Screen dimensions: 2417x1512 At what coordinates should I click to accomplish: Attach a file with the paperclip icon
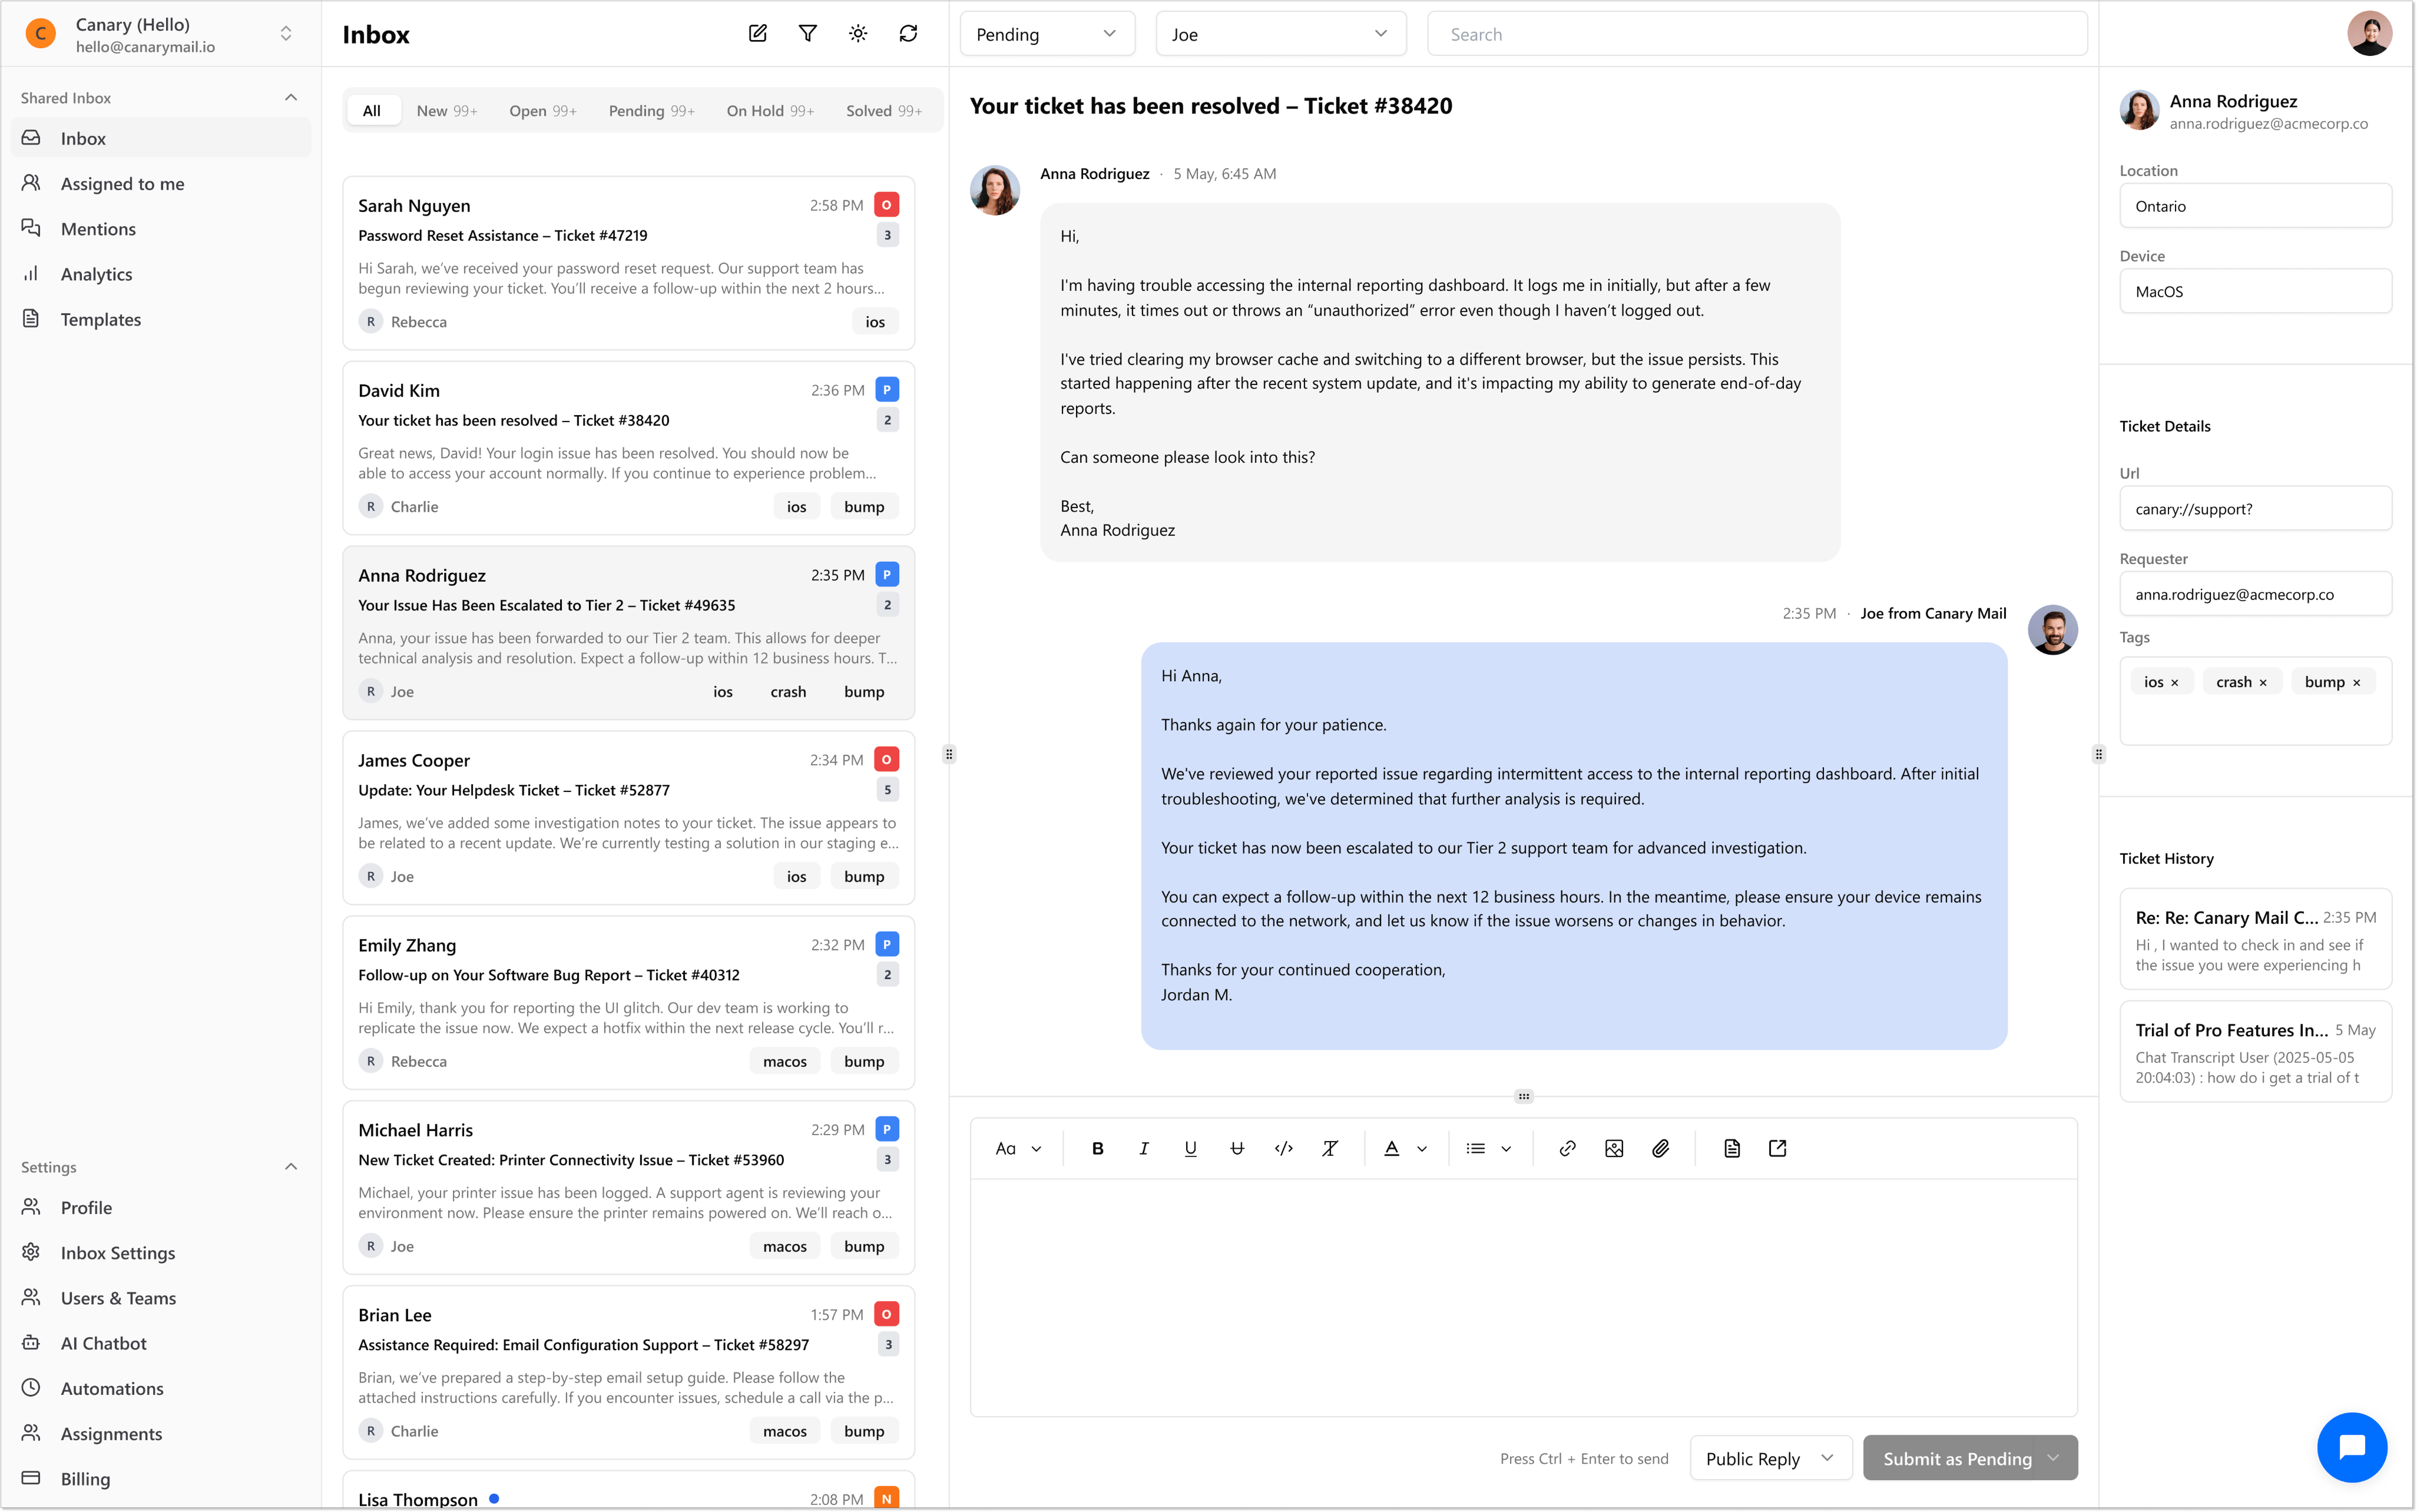(1661, 1148)
